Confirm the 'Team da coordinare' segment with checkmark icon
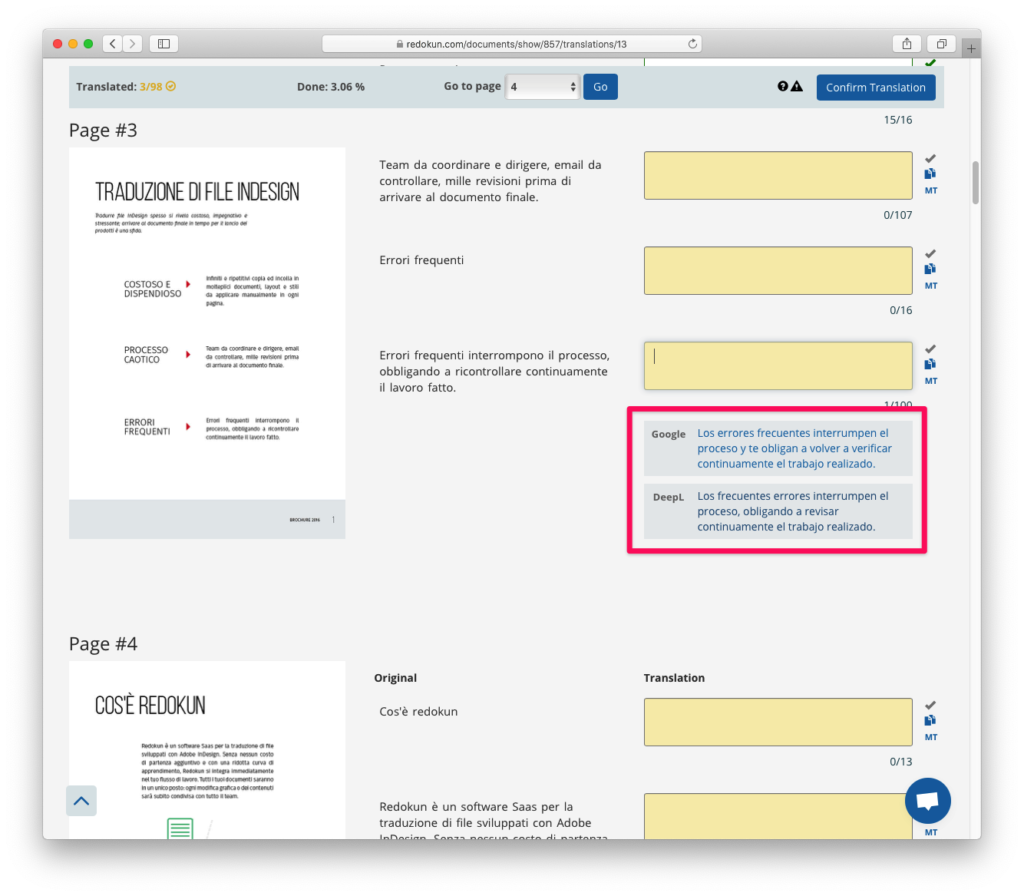Image resolution: width=1024 pixels, height=896 pixels. point(930,157)
